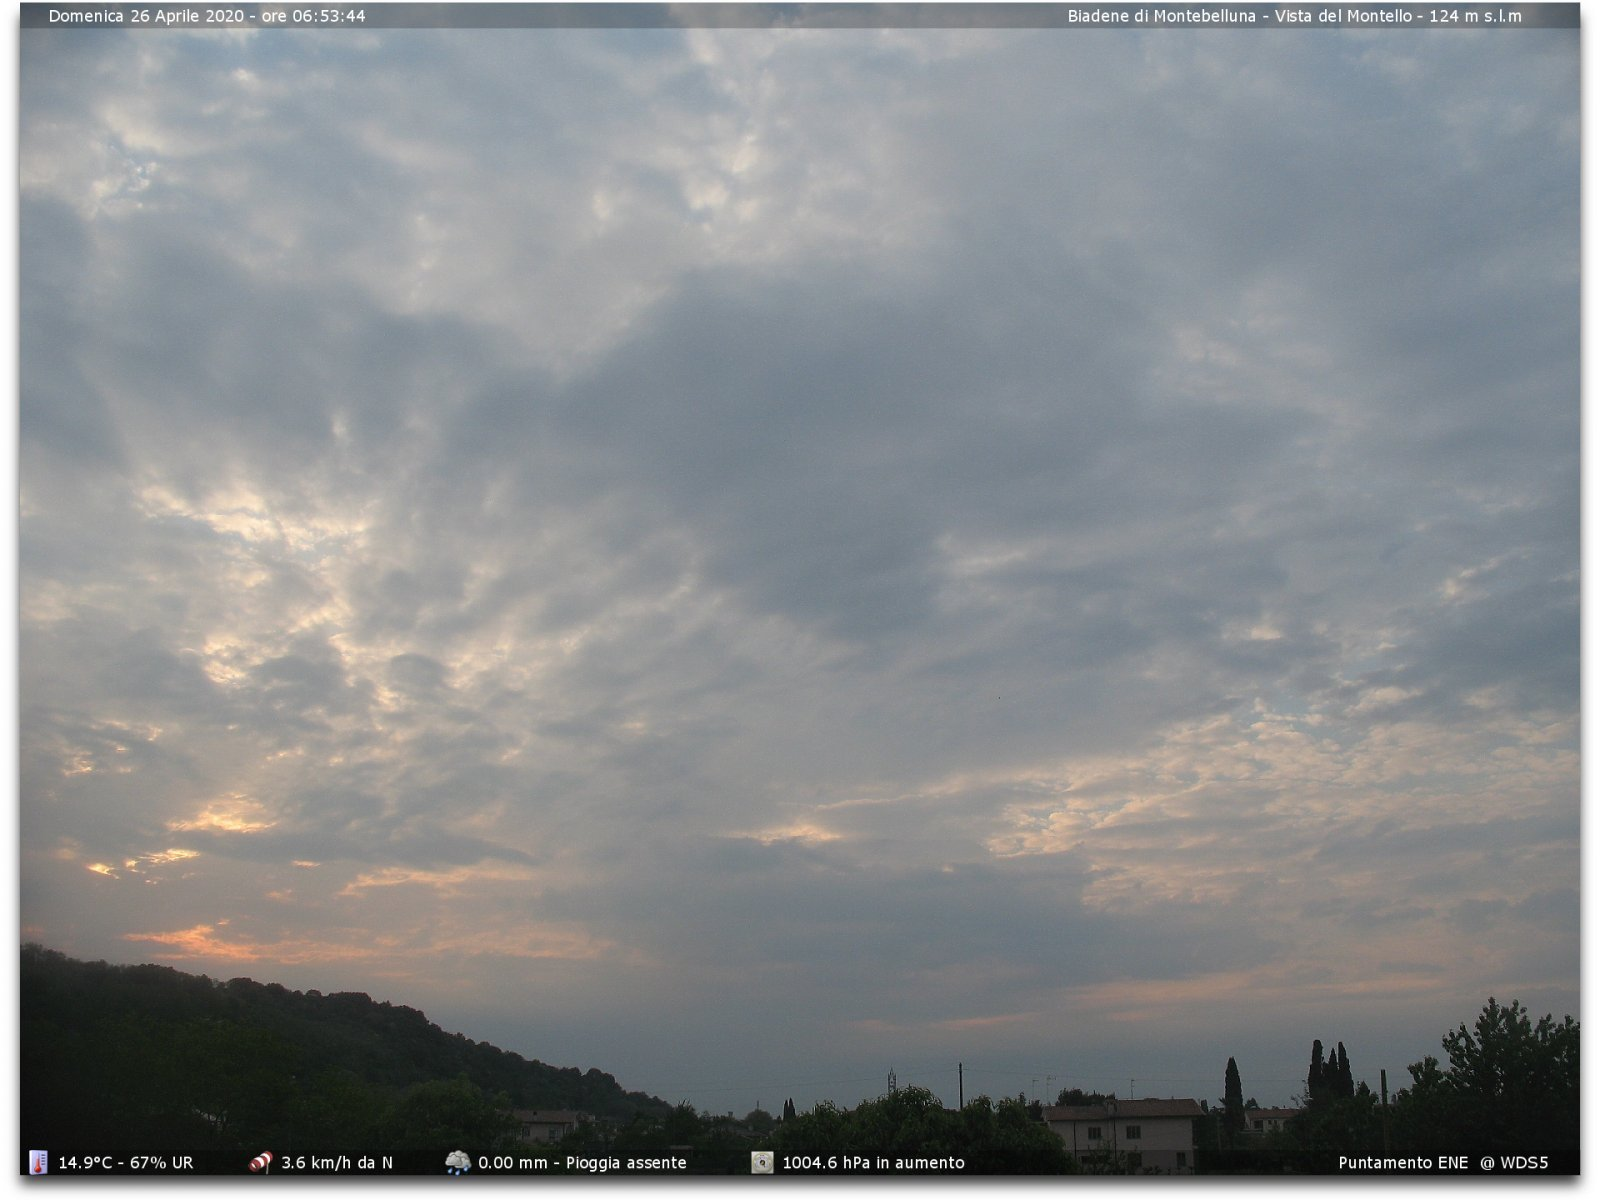This screenshot has height=1200, width=1600.
Task: Click the rain cloud precipitation icon
Action: [x=458, y=1162]
